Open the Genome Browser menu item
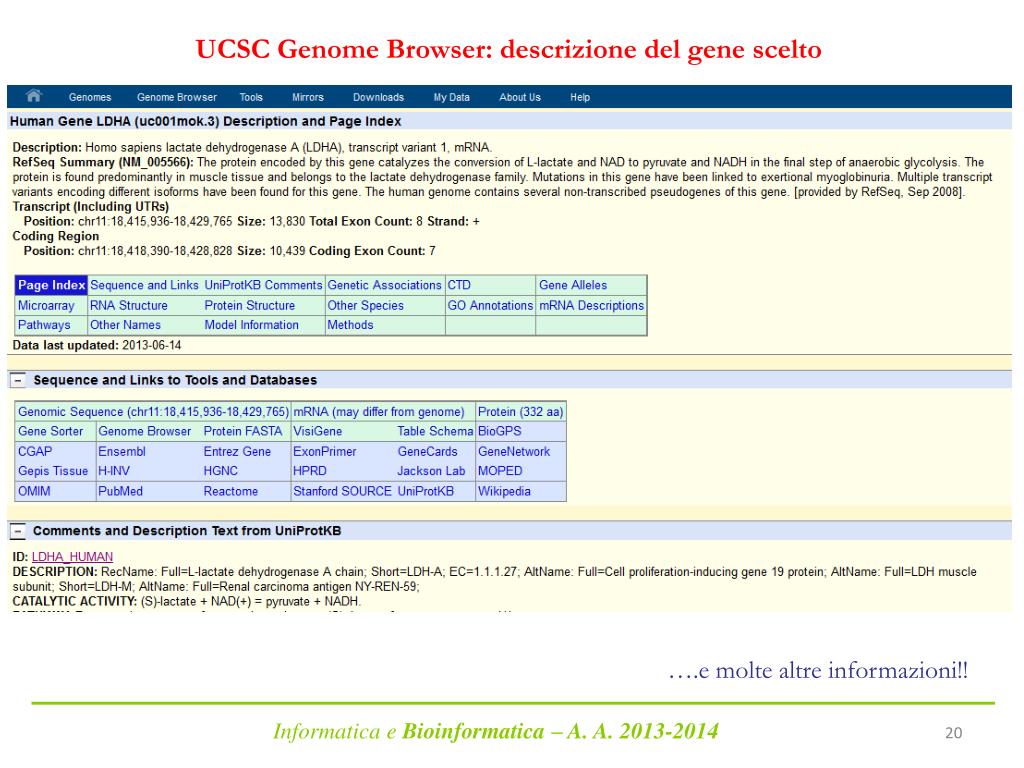The image size is (1024, 768). pos(177,97)
